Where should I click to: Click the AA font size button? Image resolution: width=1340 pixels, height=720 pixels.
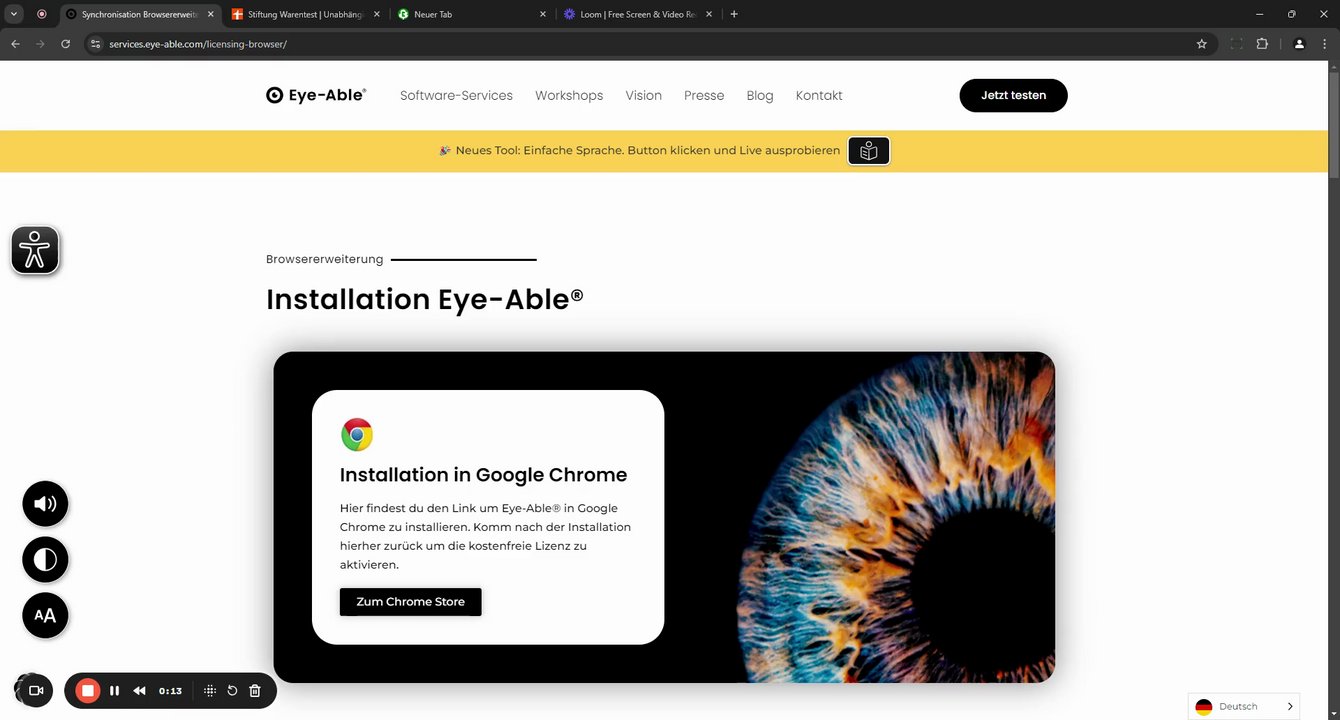45,615
